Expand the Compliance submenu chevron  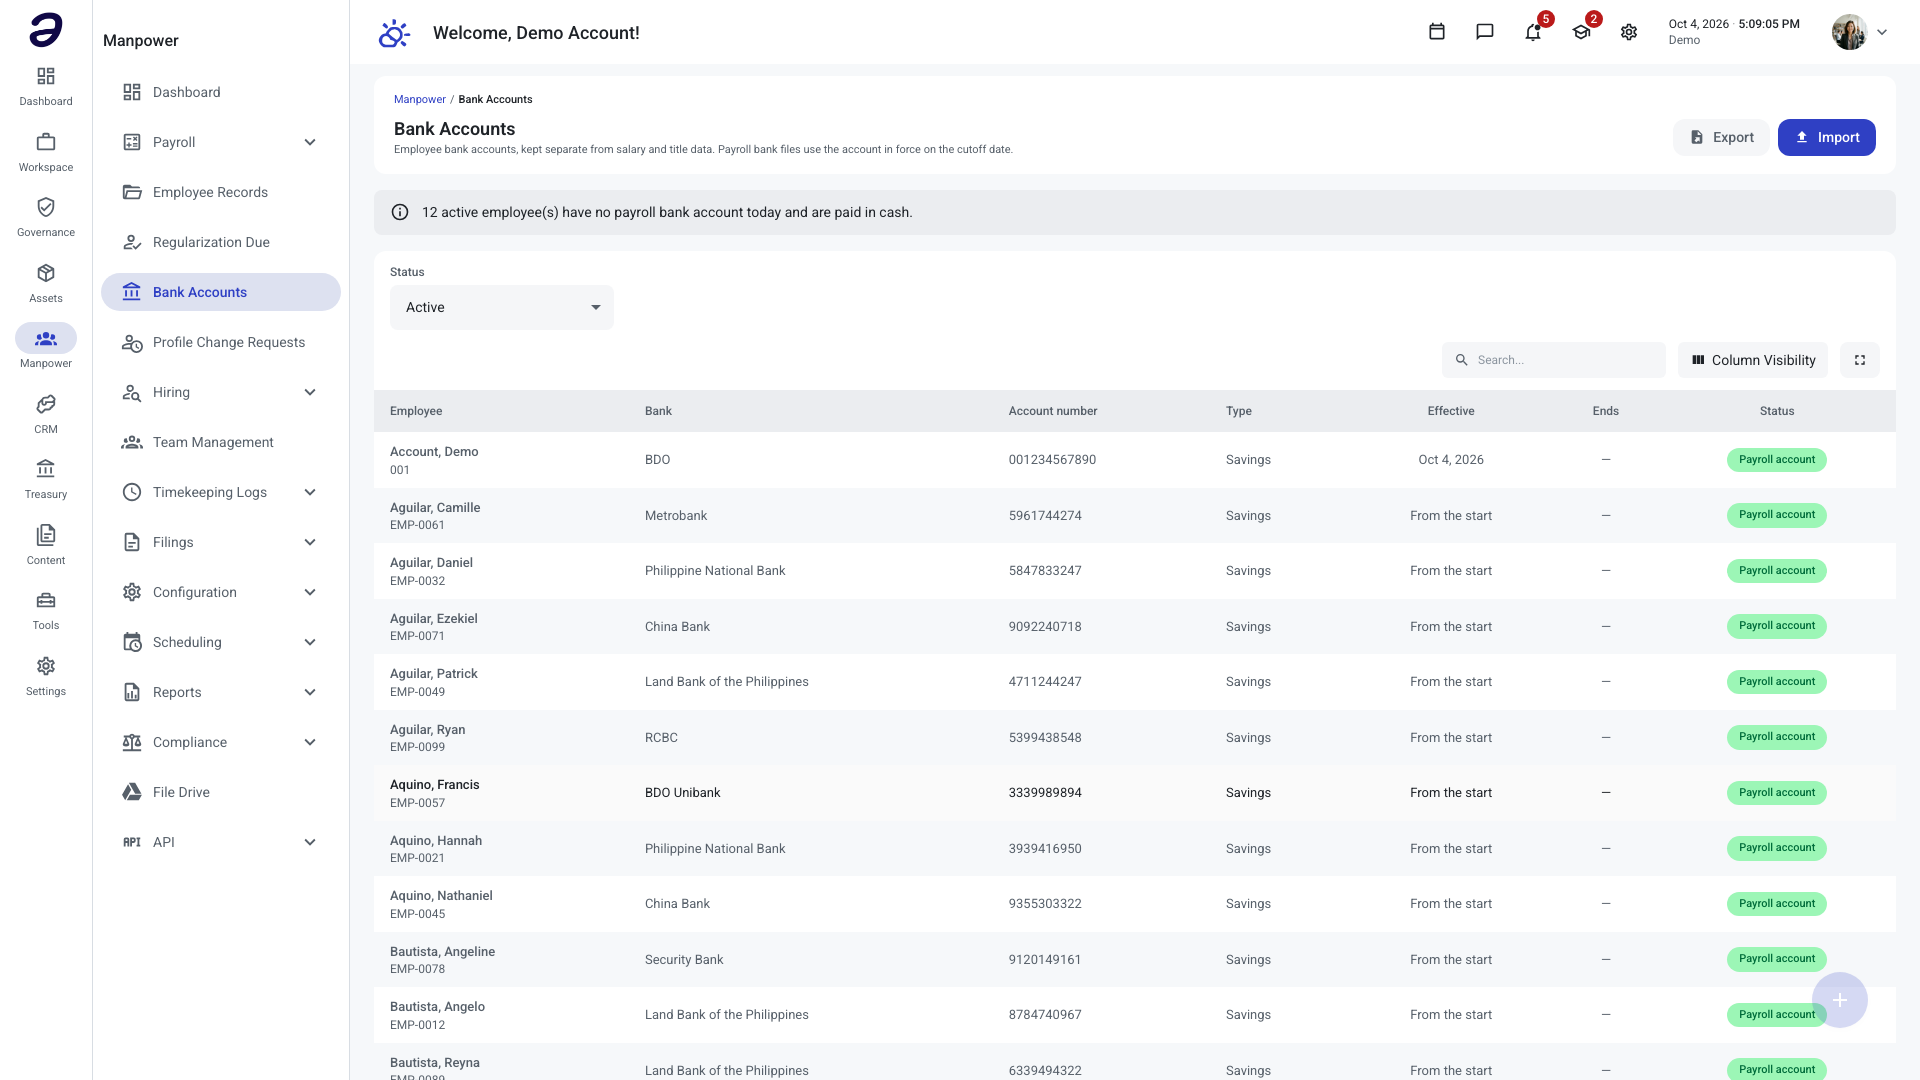point(310,742)
